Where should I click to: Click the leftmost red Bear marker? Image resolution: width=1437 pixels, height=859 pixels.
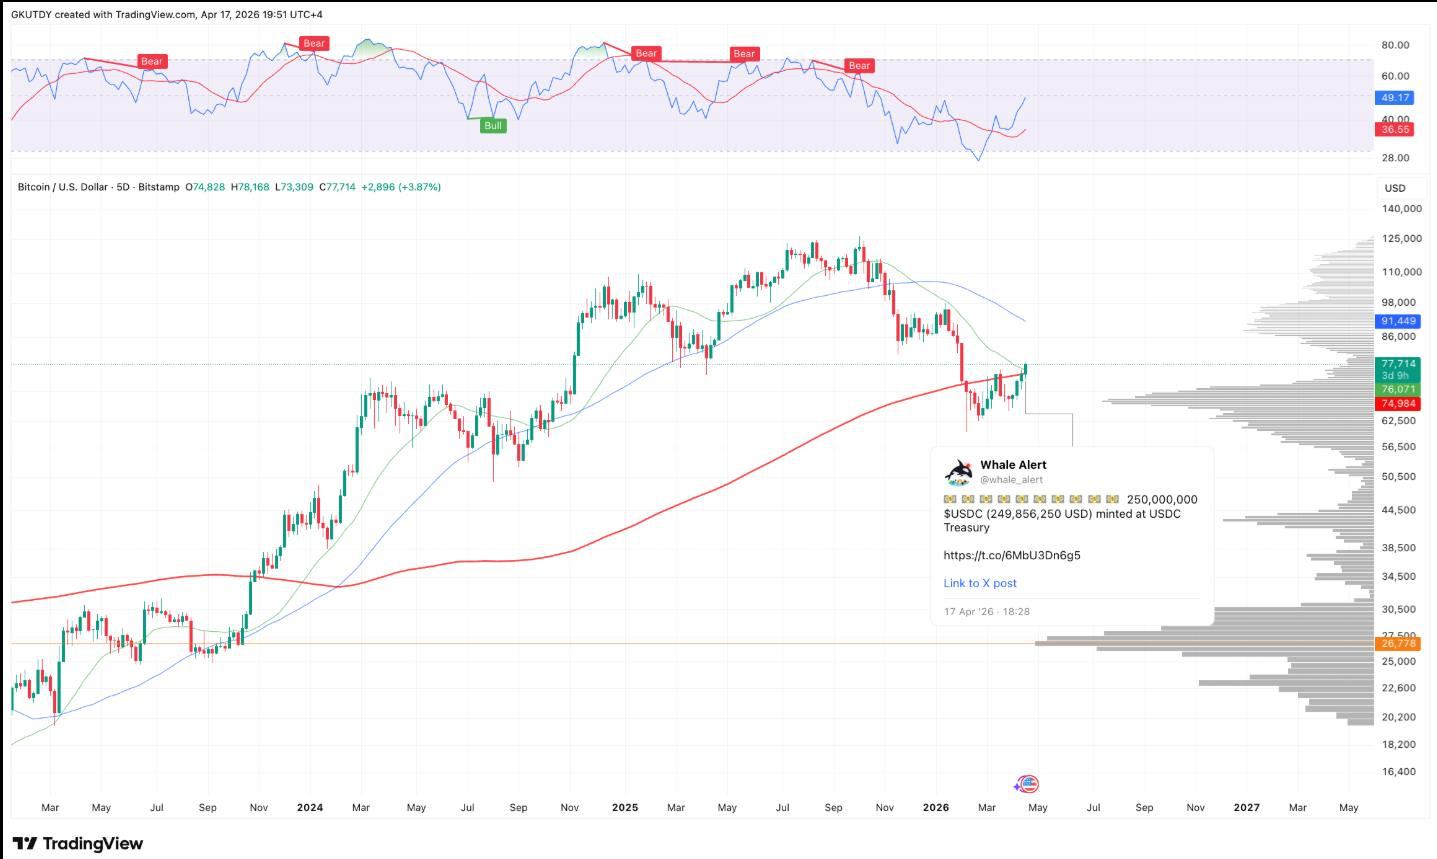pyautogui.click(x=152, y=61)
